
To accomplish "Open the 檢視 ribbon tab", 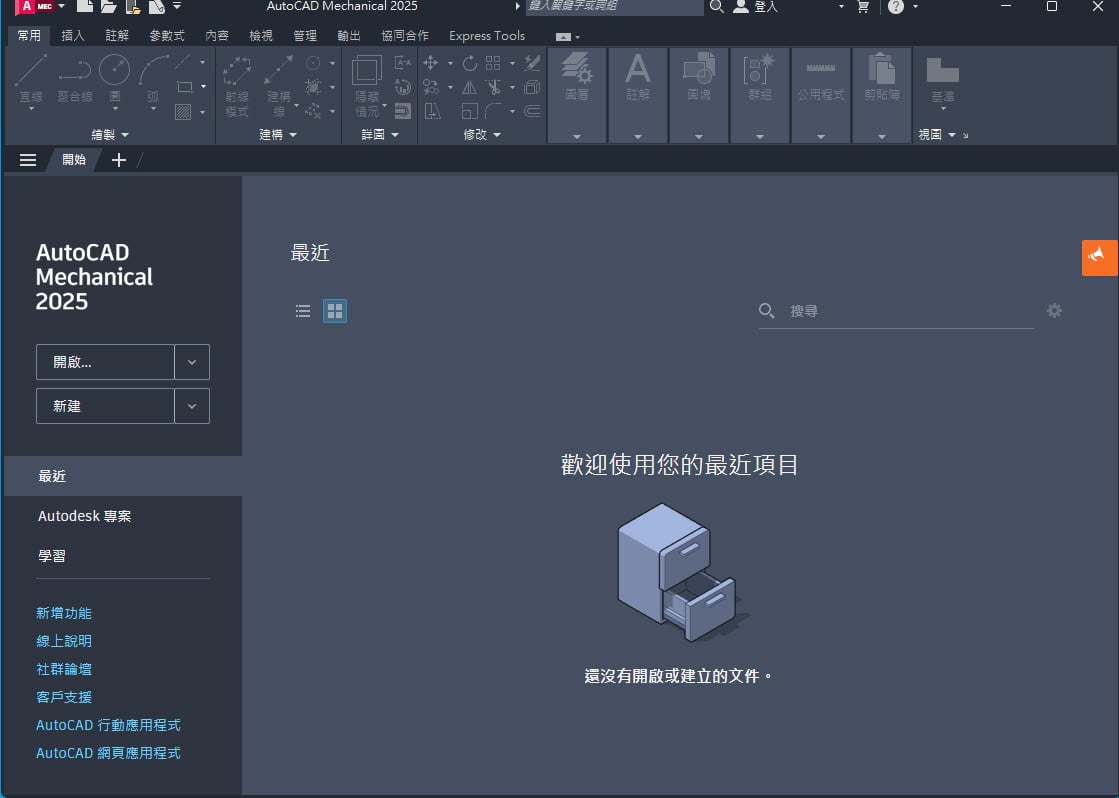I will click(260, 35).
